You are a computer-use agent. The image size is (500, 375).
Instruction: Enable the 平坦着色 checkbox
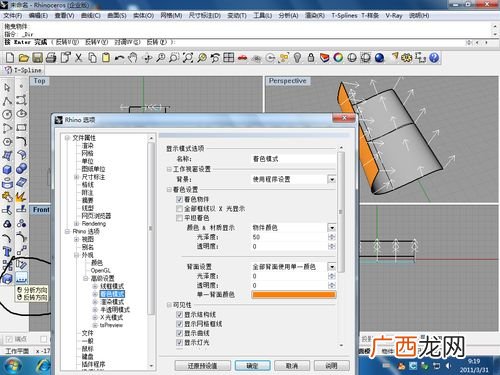(x=179, y=218)
